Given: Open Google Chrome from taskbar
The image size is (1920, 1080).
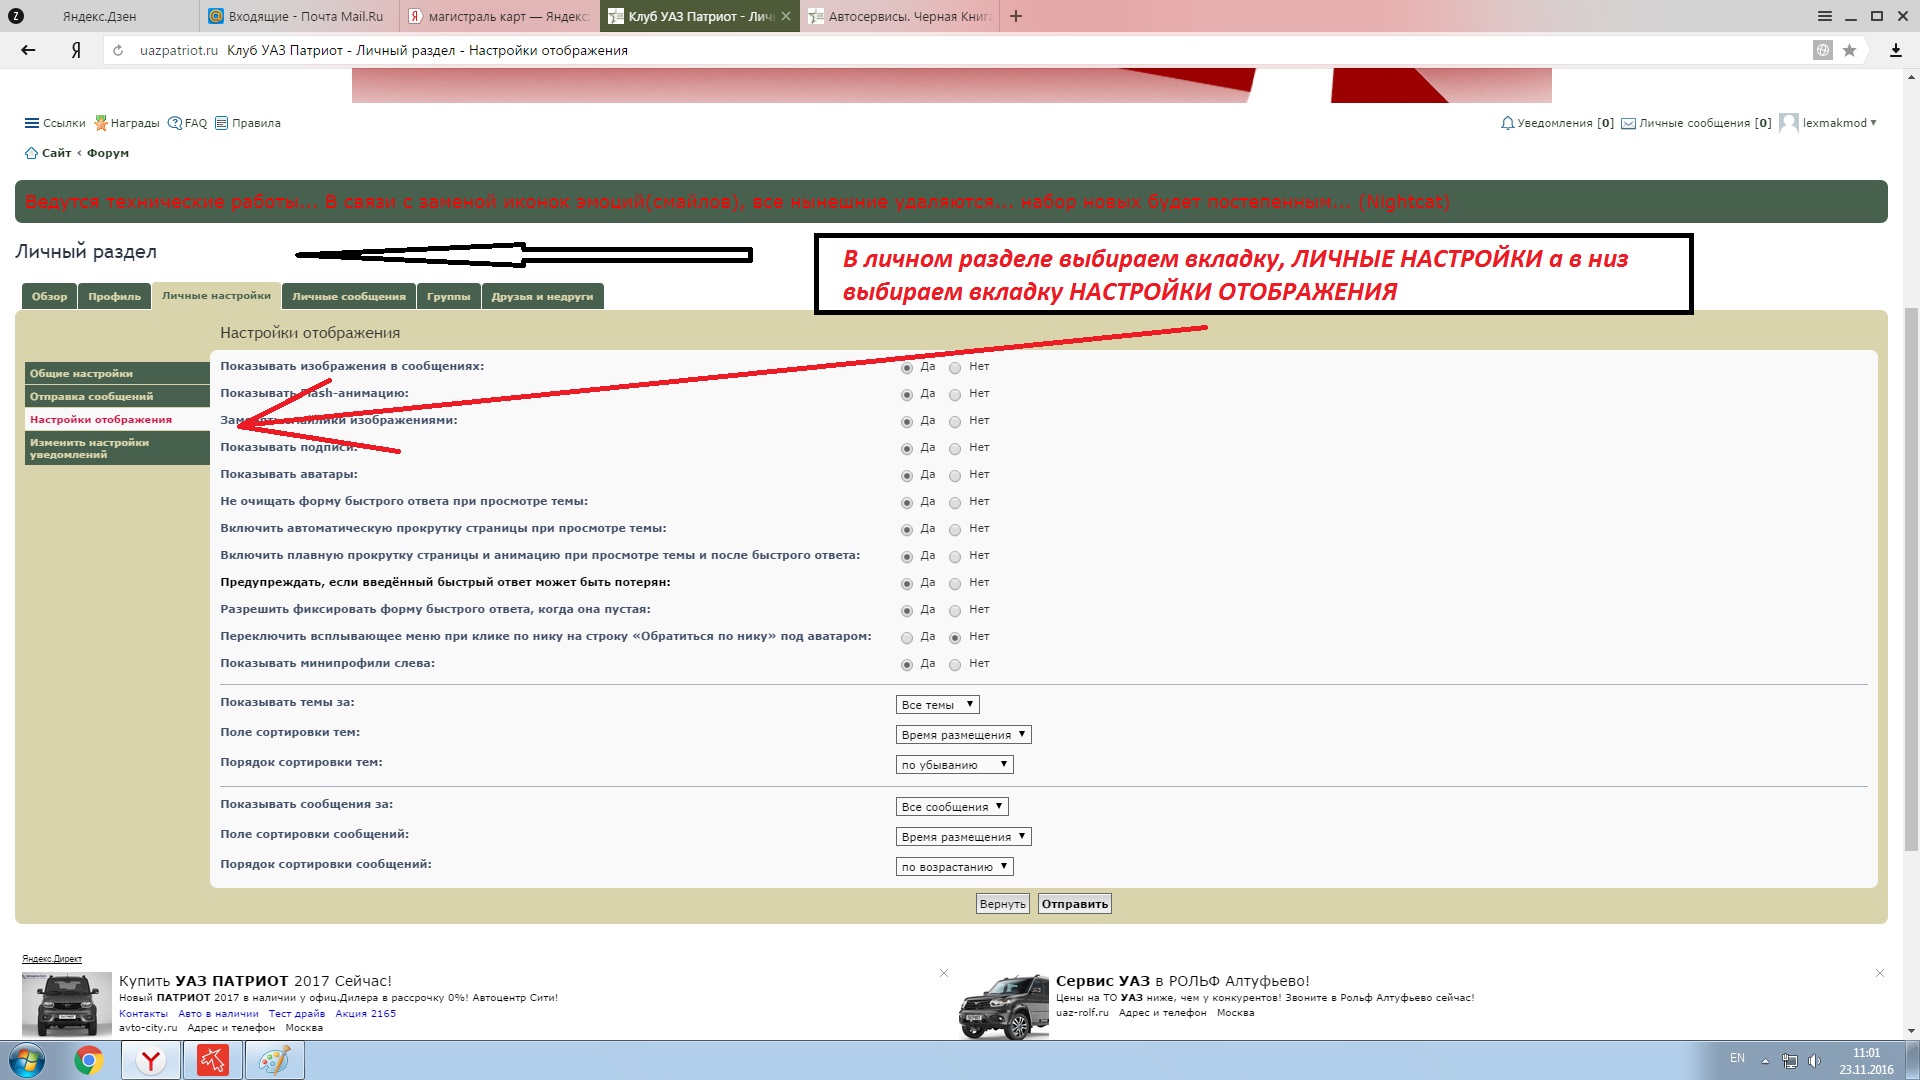Looking at the screenshot, I should click(88, 1060).
